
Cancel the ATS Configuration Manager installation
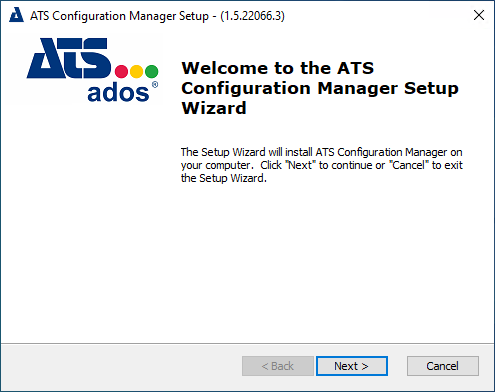443,366
